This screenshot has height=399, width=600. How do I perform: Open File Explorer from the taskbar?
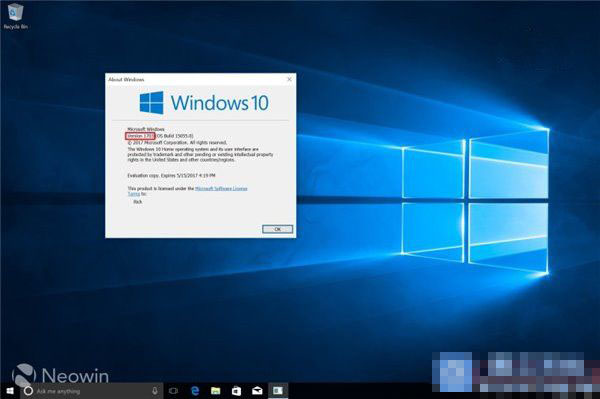click(215, 391)
